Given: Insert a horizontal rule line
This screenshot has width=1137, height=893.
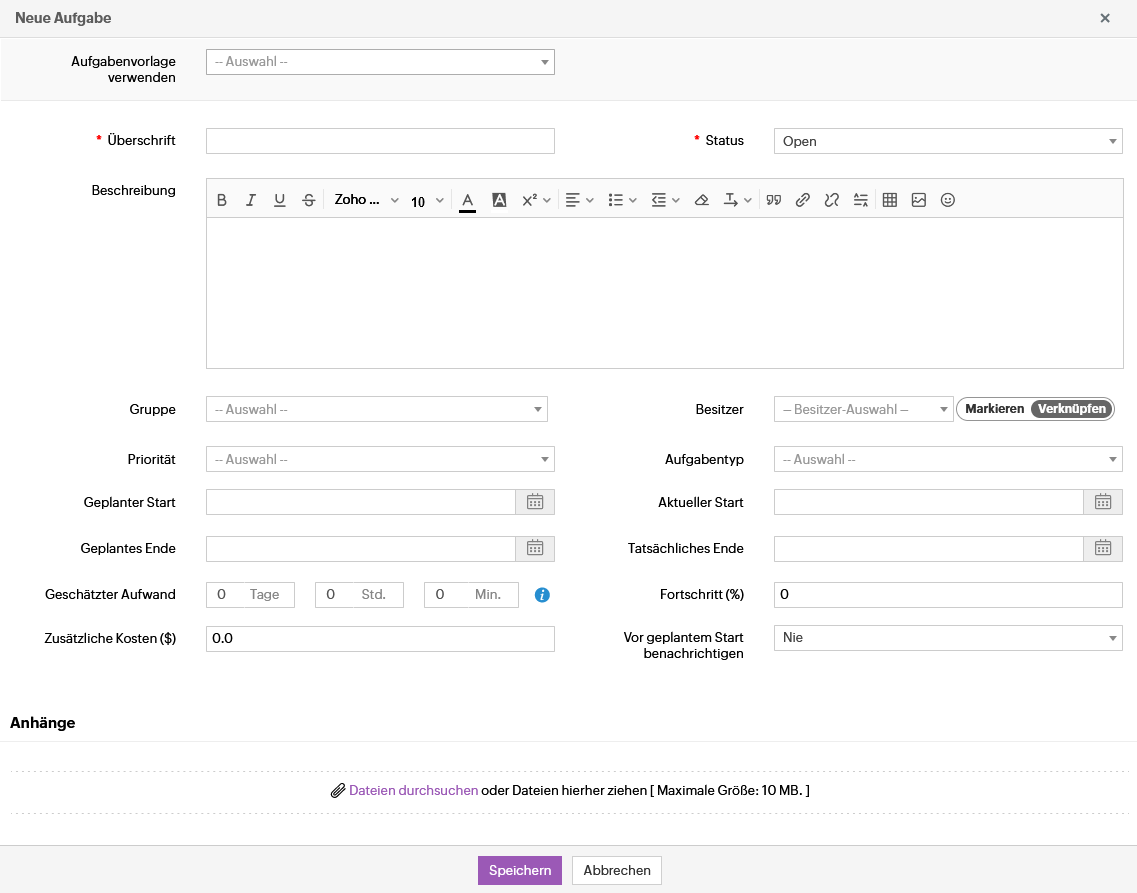Looking at the screenshot, I should point(861,200).
